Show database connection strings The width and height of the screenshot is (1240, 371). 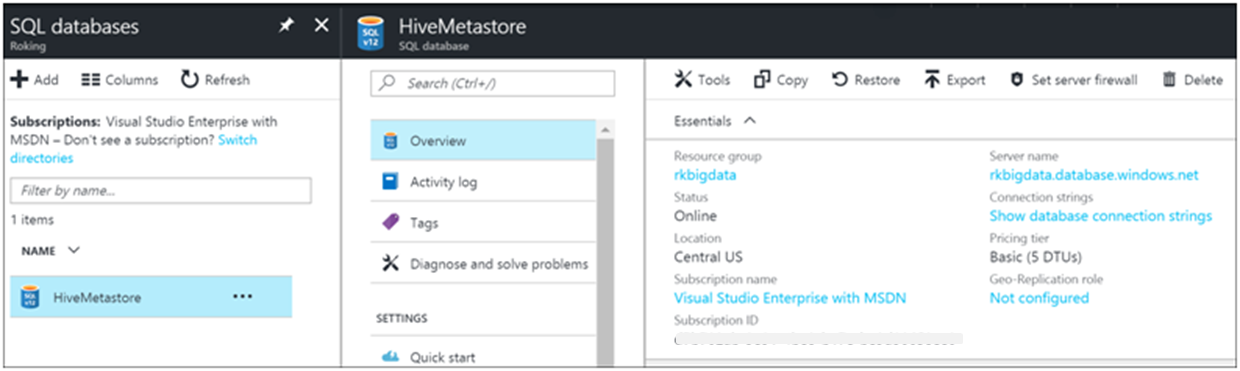tap(1101, 216)
